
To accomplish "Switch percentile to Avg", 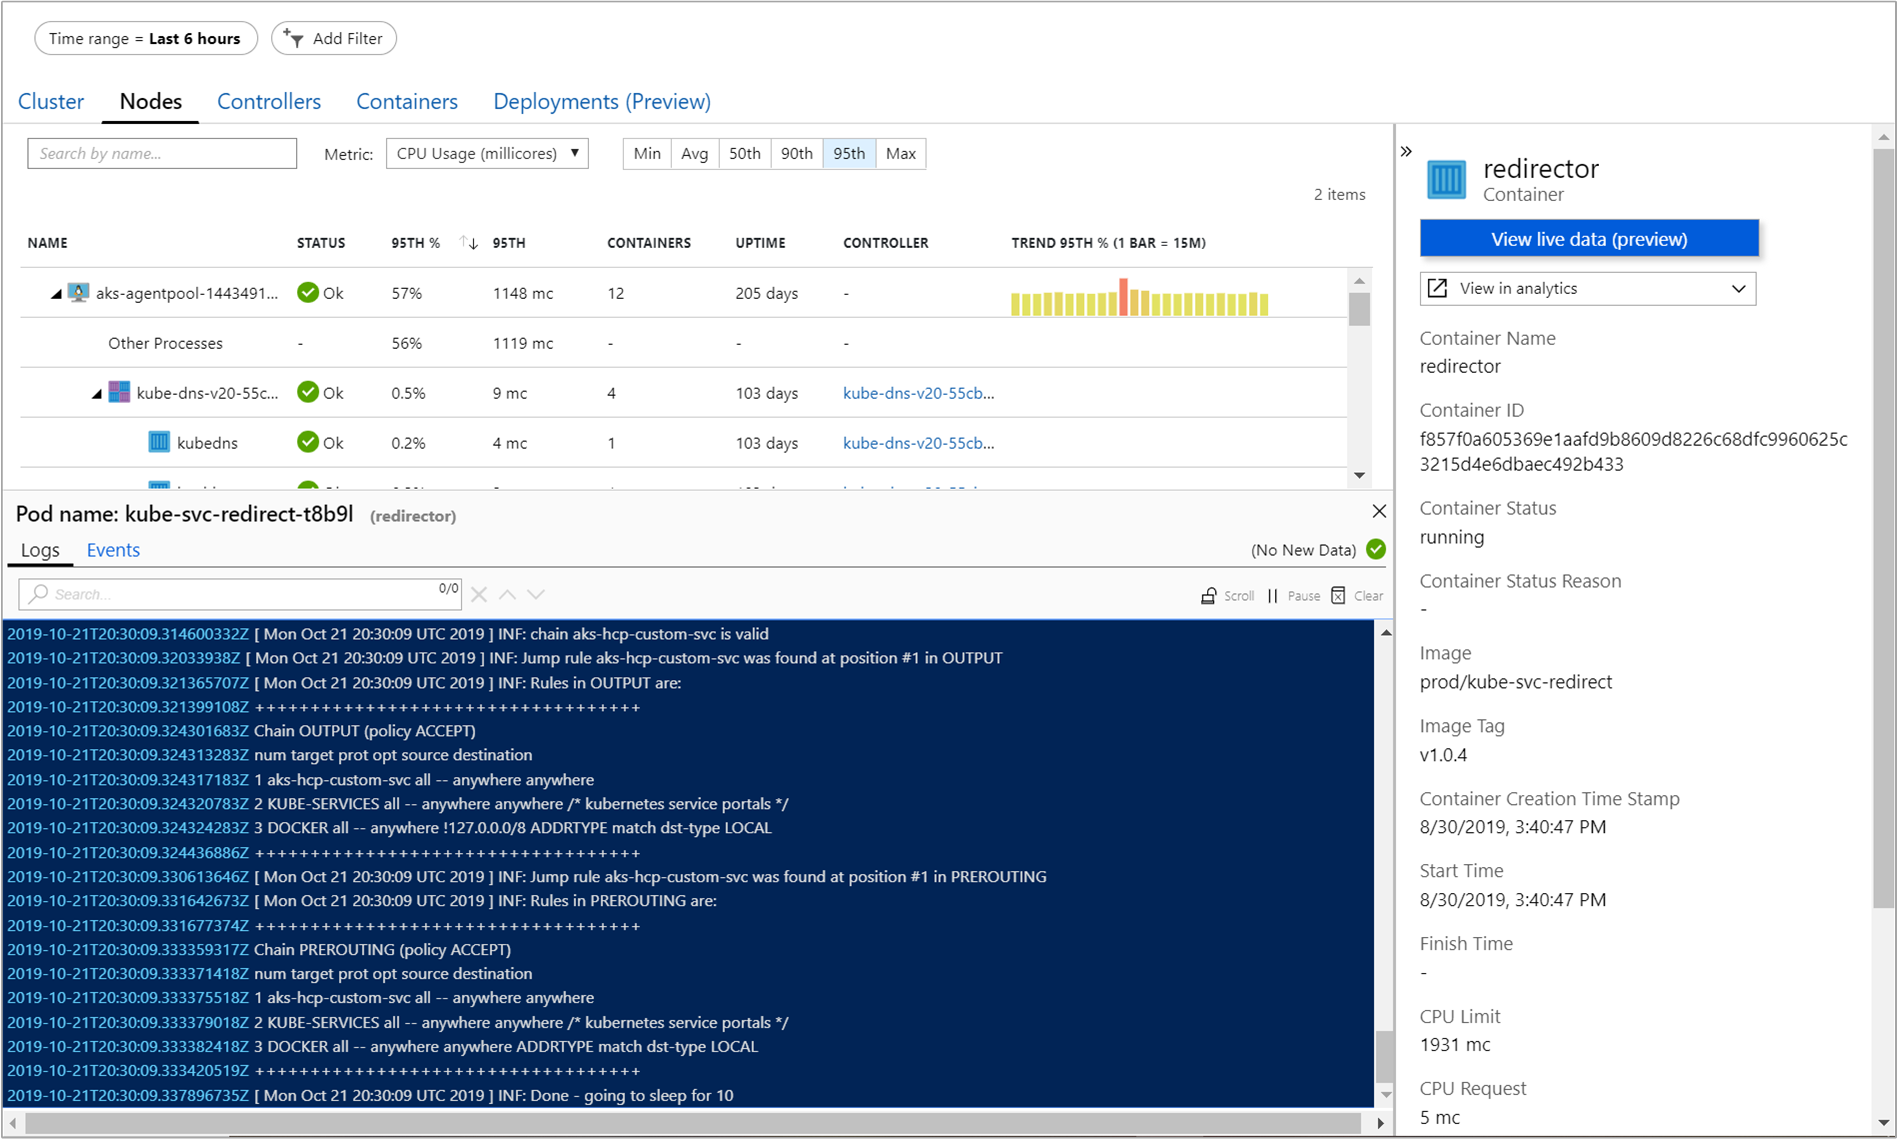I will pyautogui.click(x=694, y=154).
